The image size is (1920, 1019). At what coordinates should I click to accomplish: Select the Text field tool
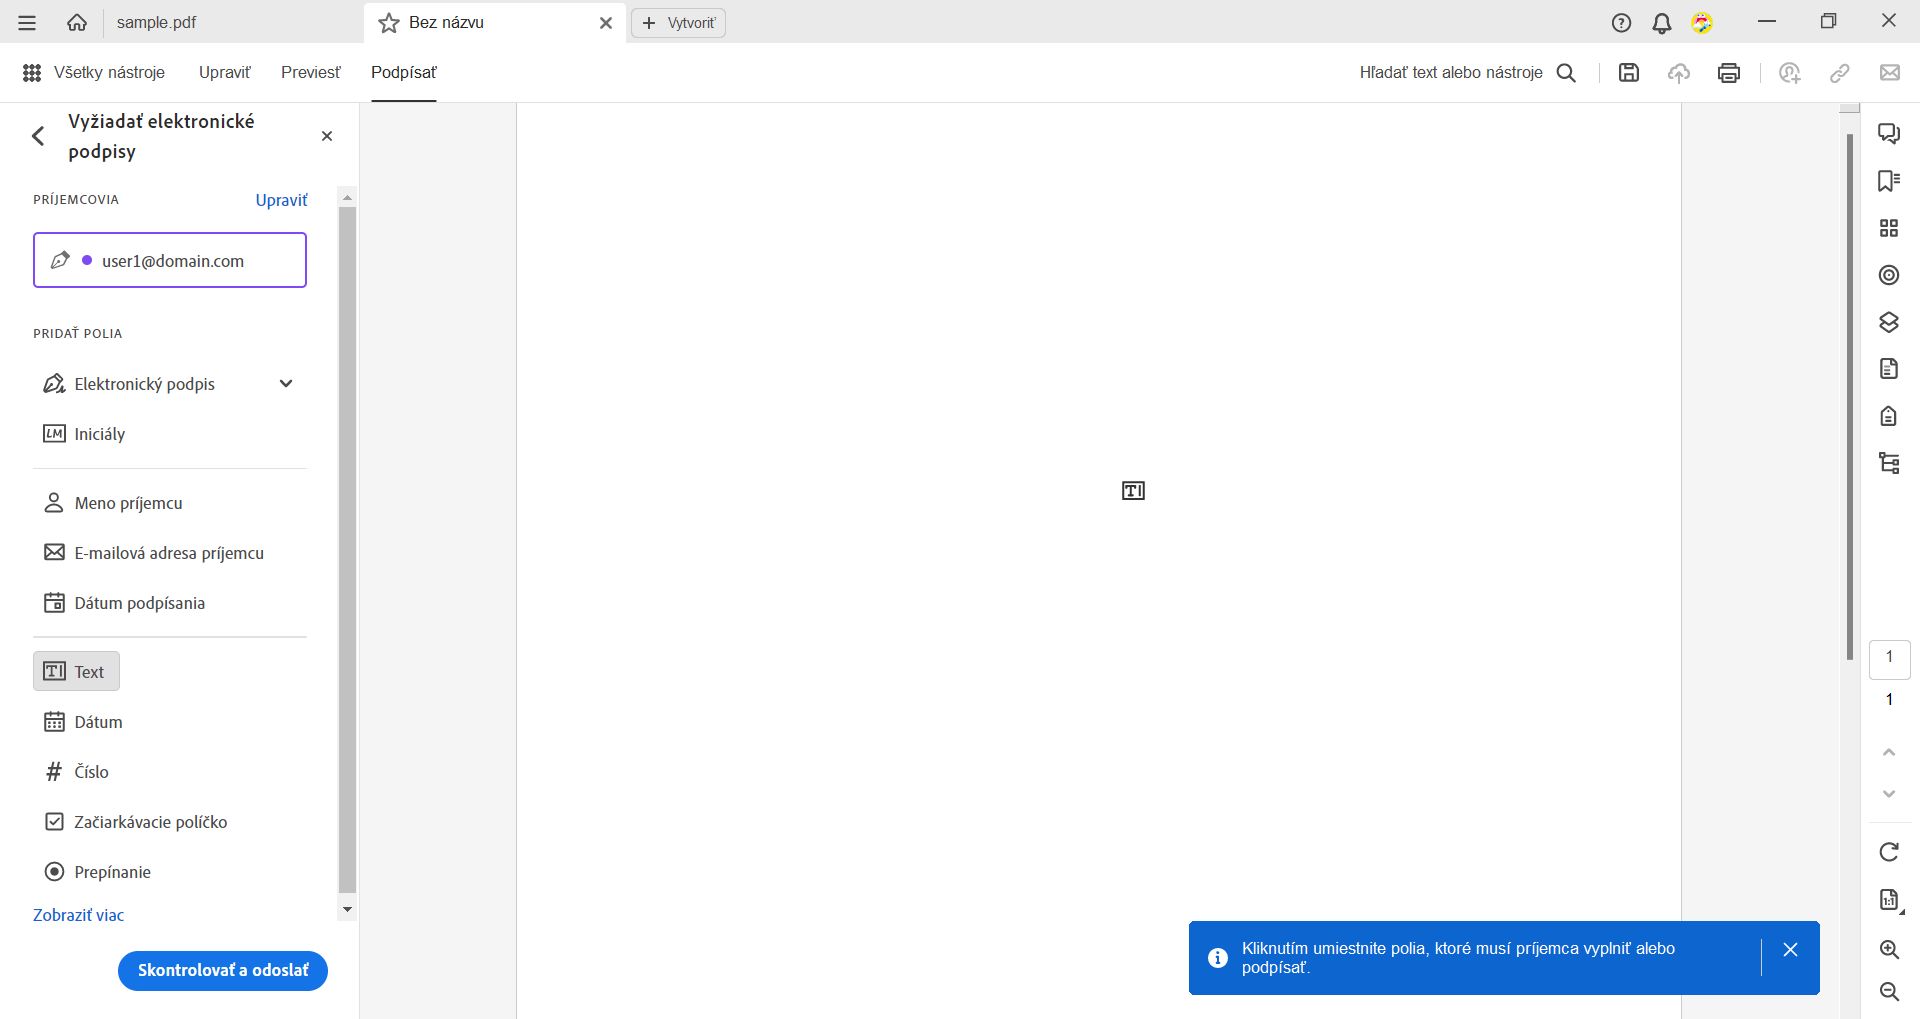point(76,671)
